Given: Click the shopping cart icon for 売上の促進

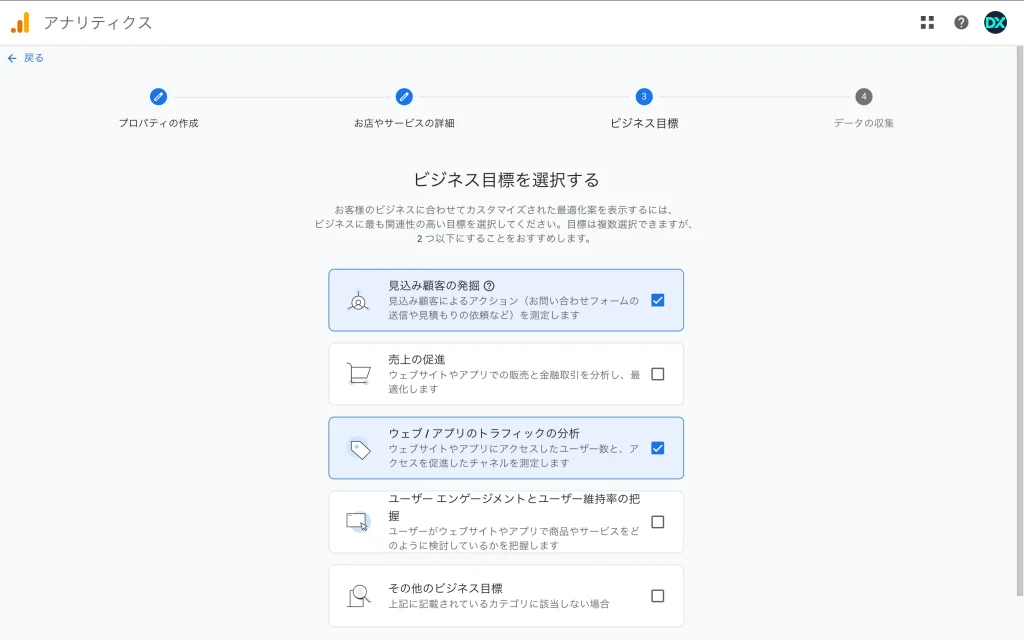Looking at the screenshot, I should point(358,374).
